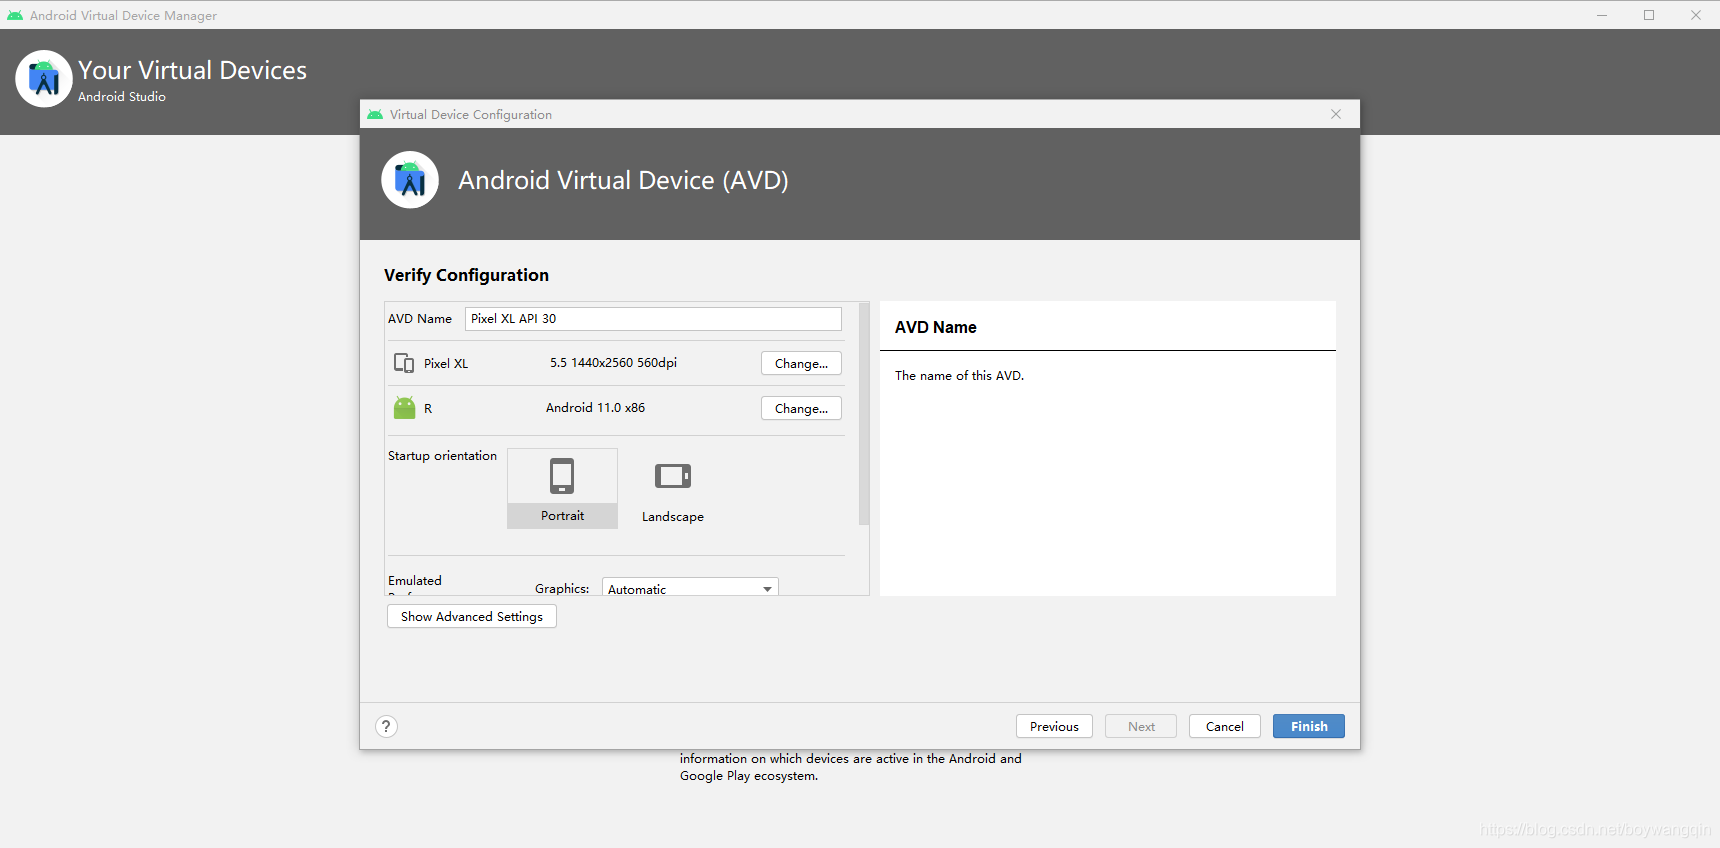The image size is (1720, 848).
Task: Click the '5.5 1440x2560 560dpi' device spec text
Action: coord(613,363)
